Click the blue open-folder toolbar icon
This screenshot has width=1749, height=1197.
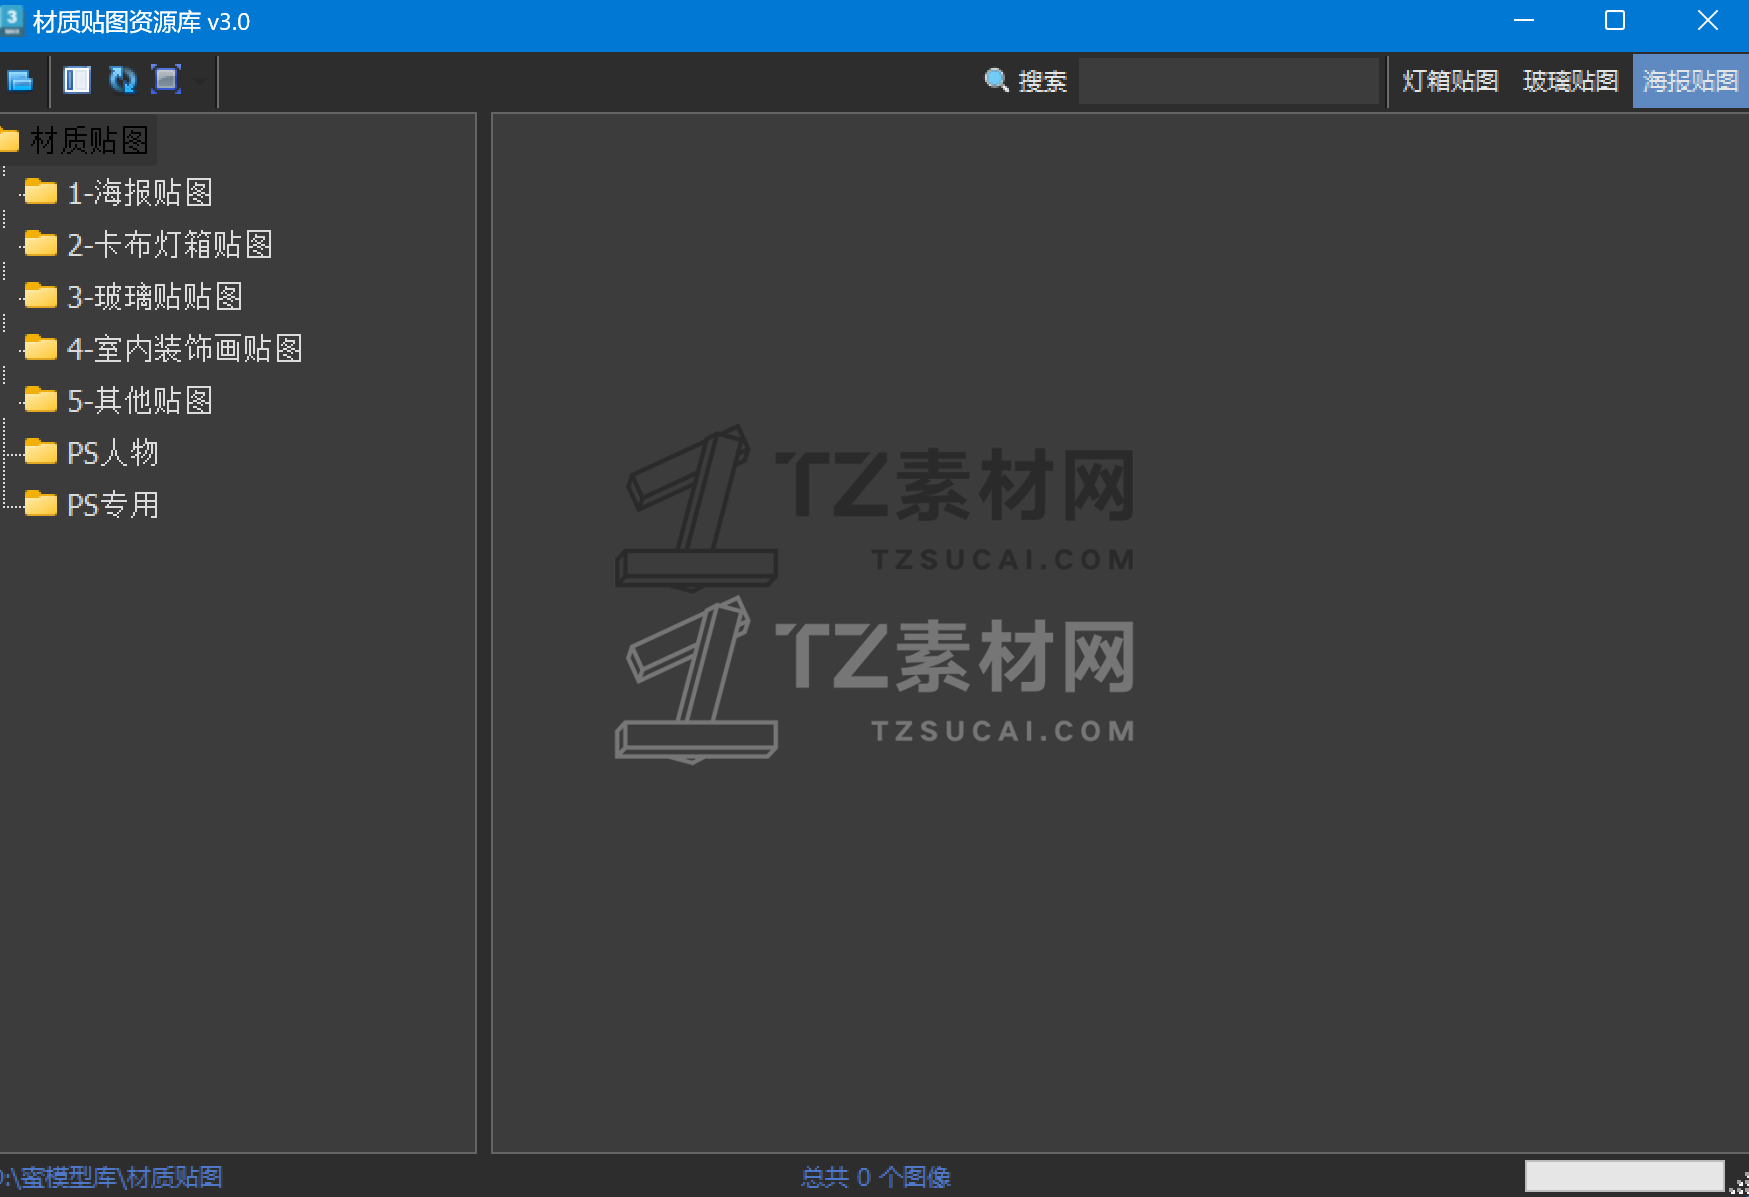click(x=20, y=80)
